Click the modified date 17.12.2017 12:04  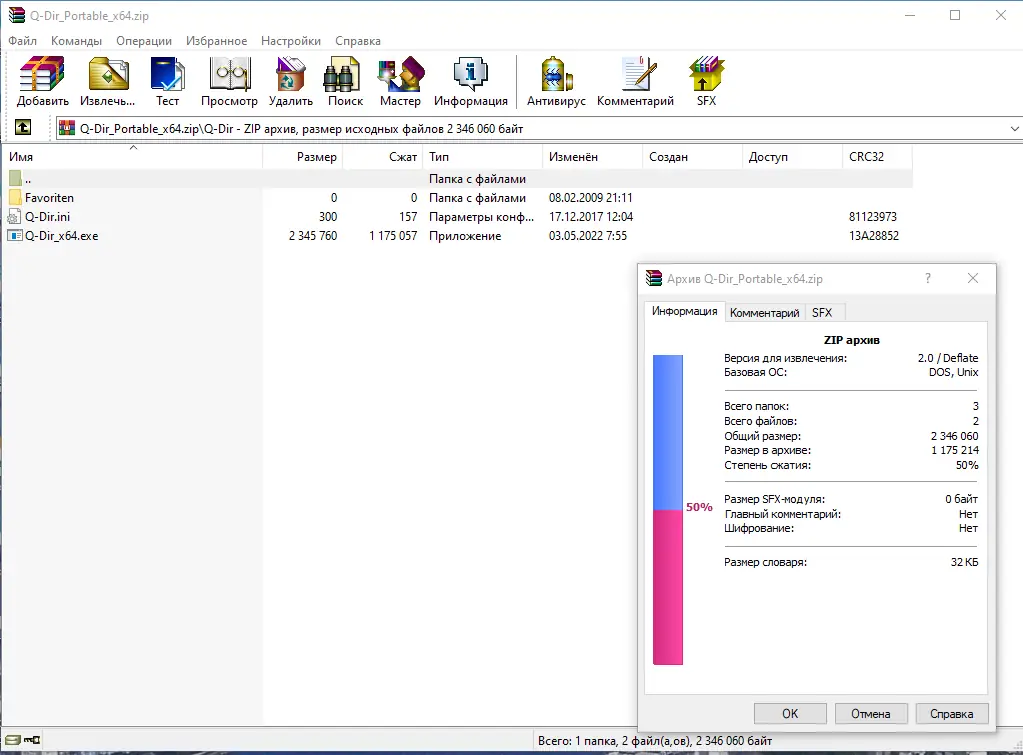coord(591,217)
